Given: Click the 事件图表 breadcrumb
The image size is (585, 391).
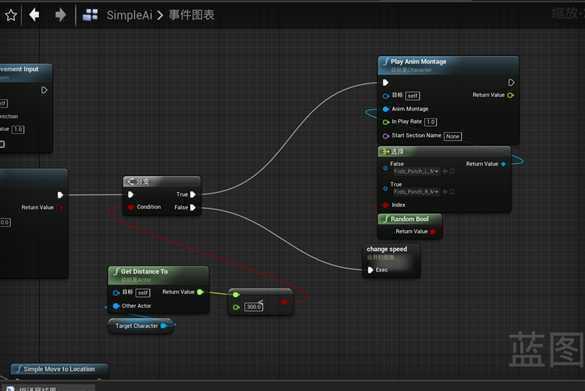Looking at the screenshot, I should pos(192,15).
